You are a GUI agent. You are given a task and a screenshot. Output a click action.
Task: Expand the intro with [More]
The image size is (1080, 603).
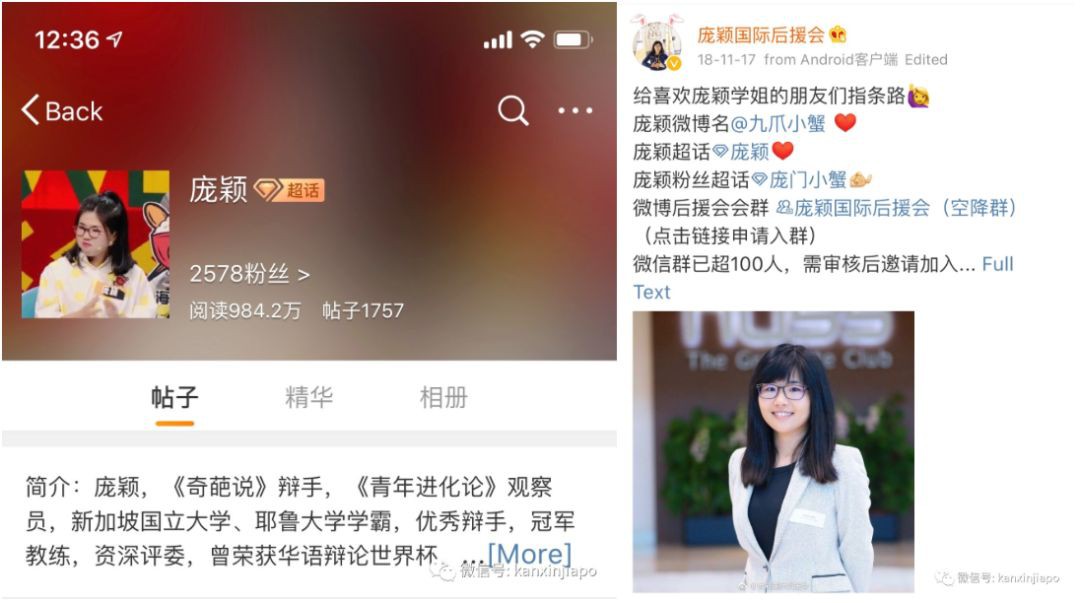coord(529,554)
